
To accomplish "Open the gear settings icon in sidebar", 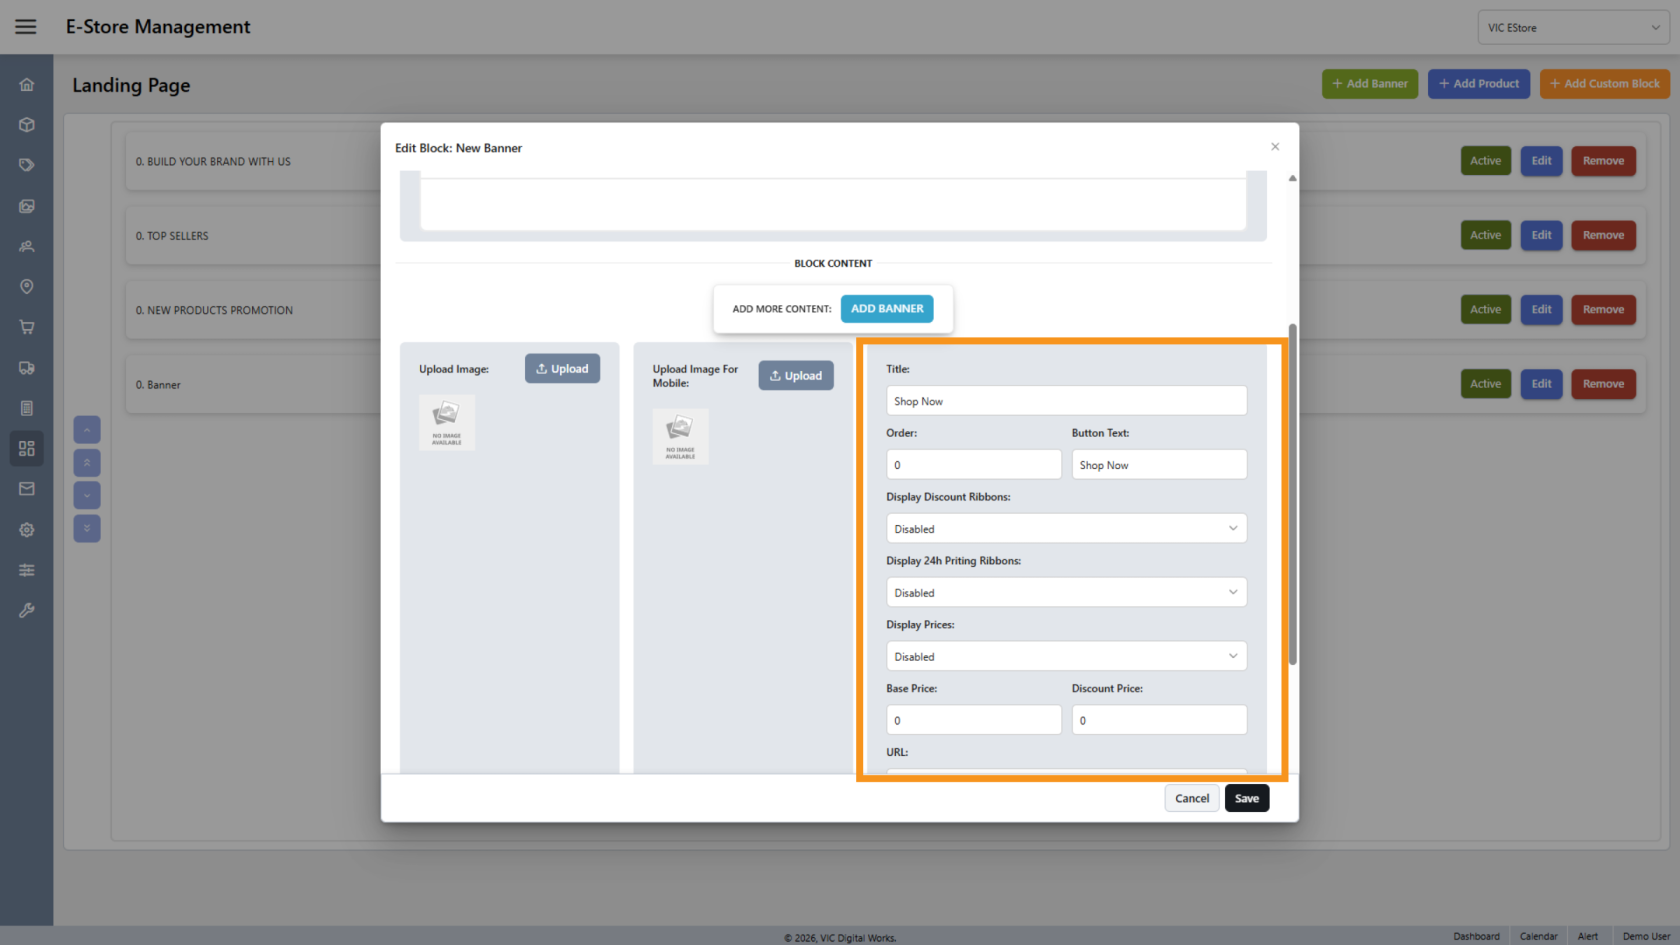I will (x=27, y=530).
